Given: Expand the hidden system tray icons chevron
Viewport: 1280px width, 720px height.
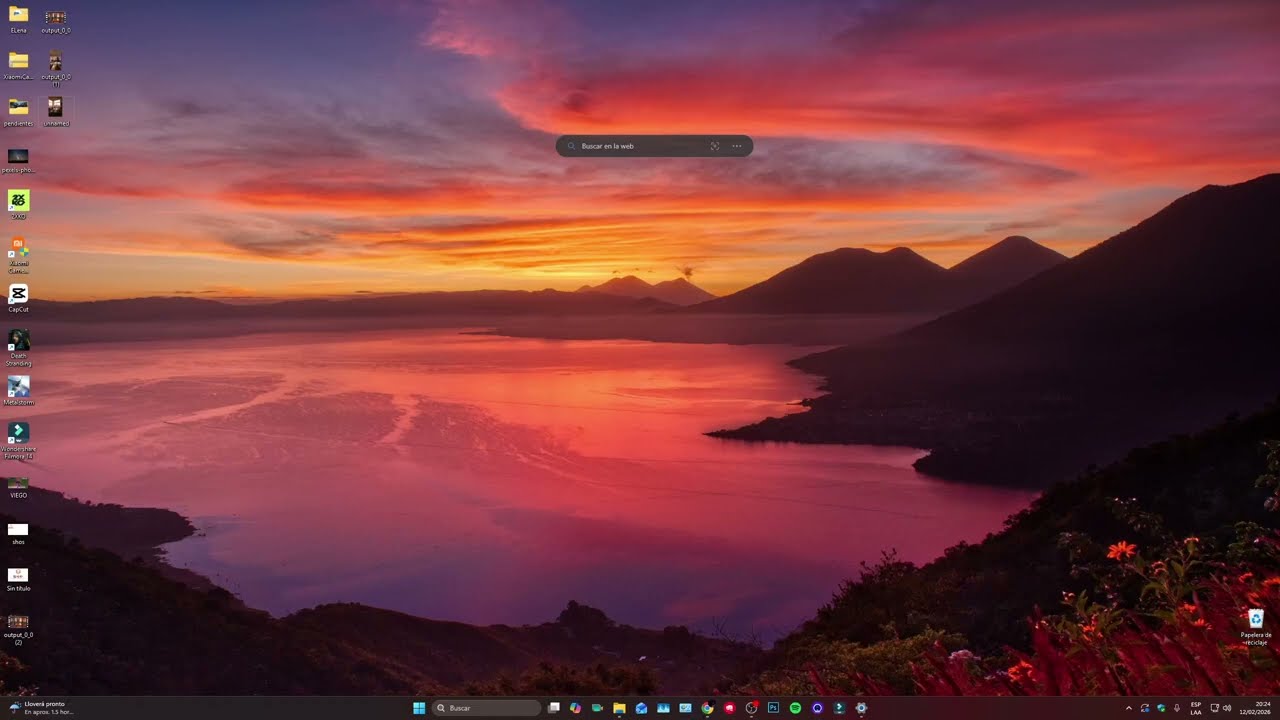Looking at the screenshot, I should [x=1129, y=708].
